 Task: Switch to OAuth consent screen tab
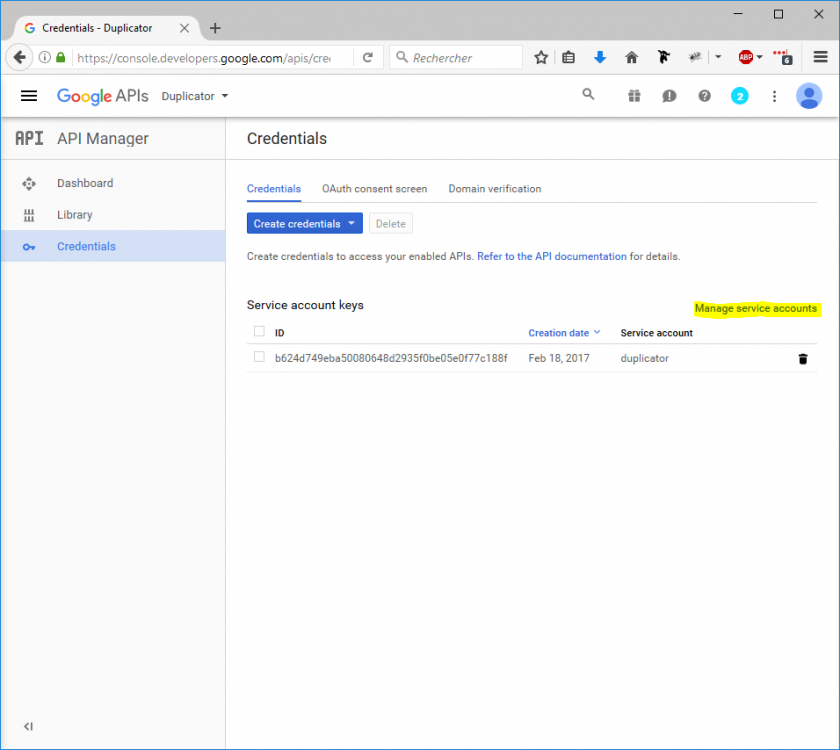click(x=374, y=188)
